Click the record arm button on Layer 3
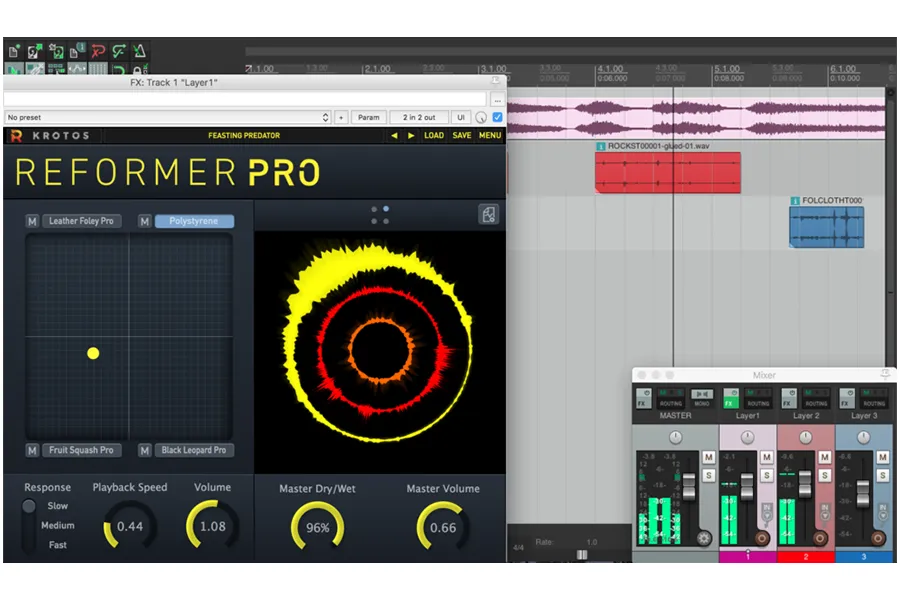Viewport: 900px width, 600px height. (x=878, y=538)
